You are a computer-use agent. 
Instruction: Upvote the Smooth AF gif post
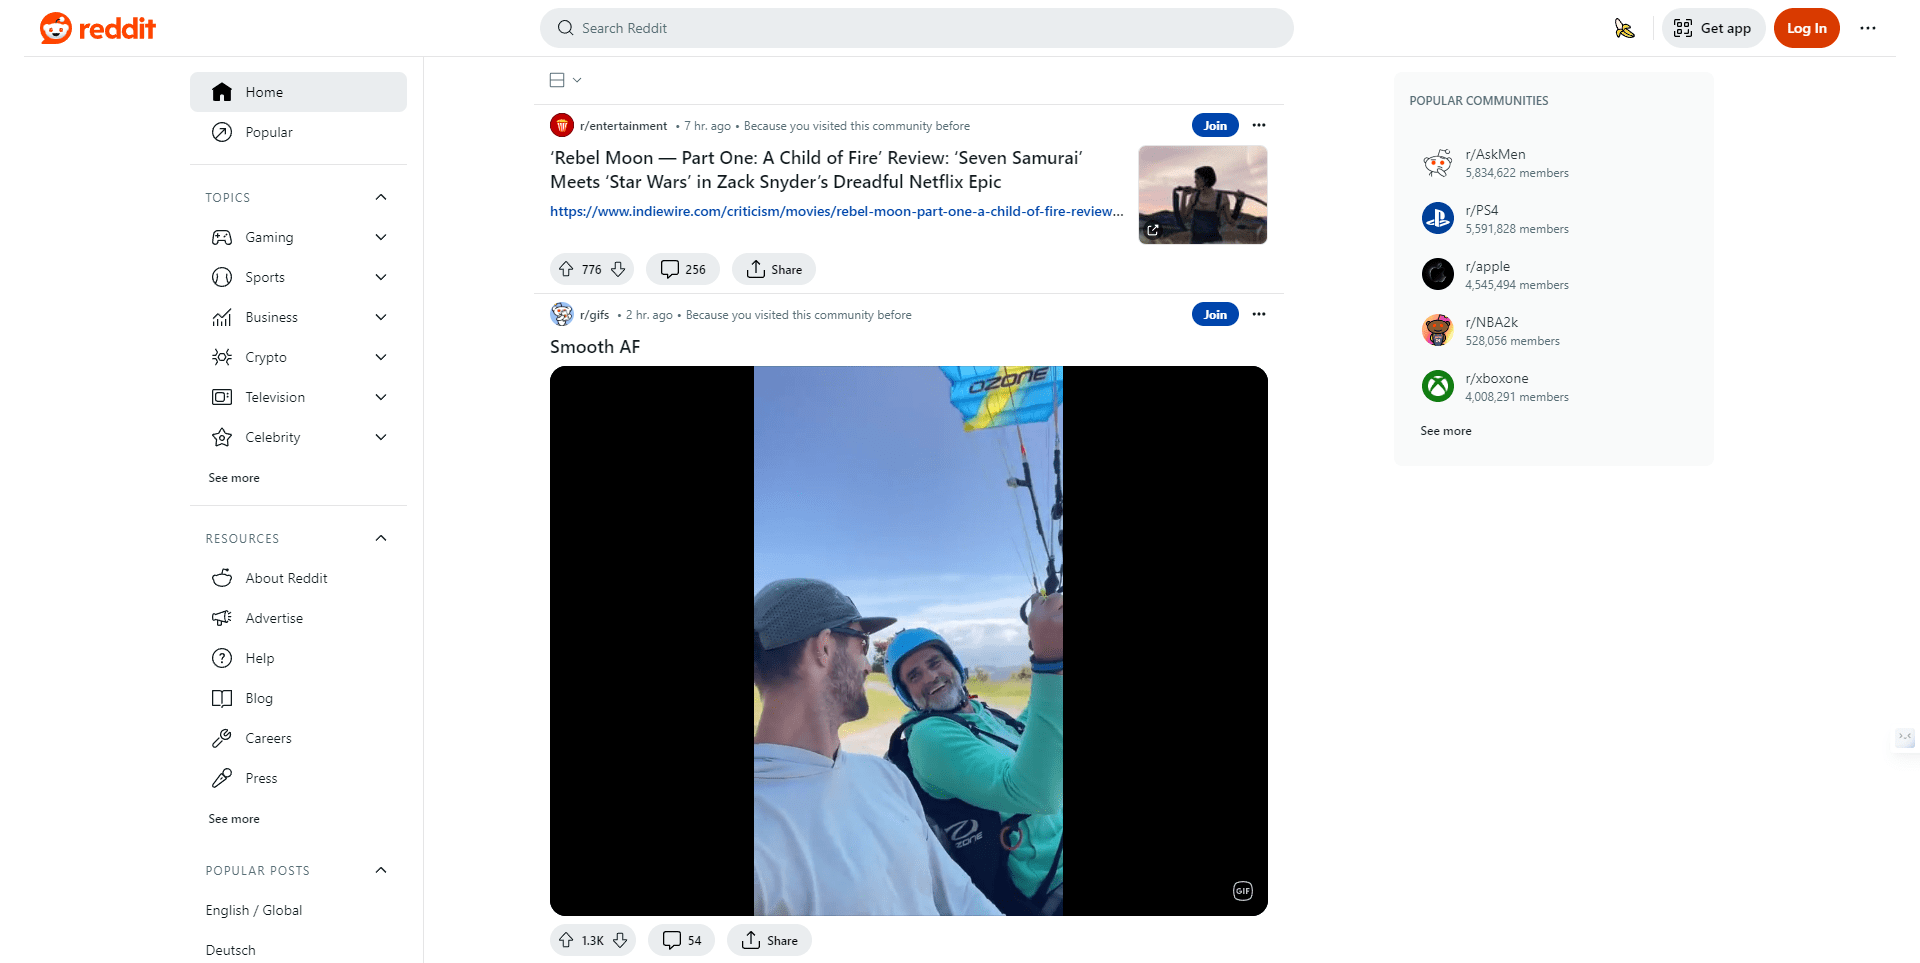(566, 940)
